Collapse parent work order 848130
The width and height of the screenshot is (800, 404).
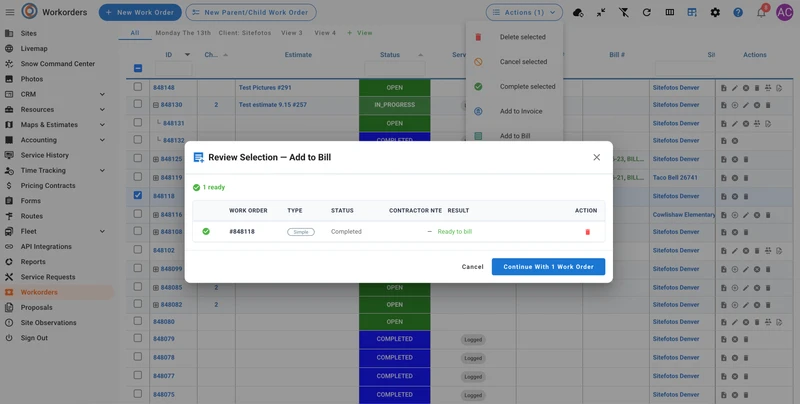click(x=156, y=105)
